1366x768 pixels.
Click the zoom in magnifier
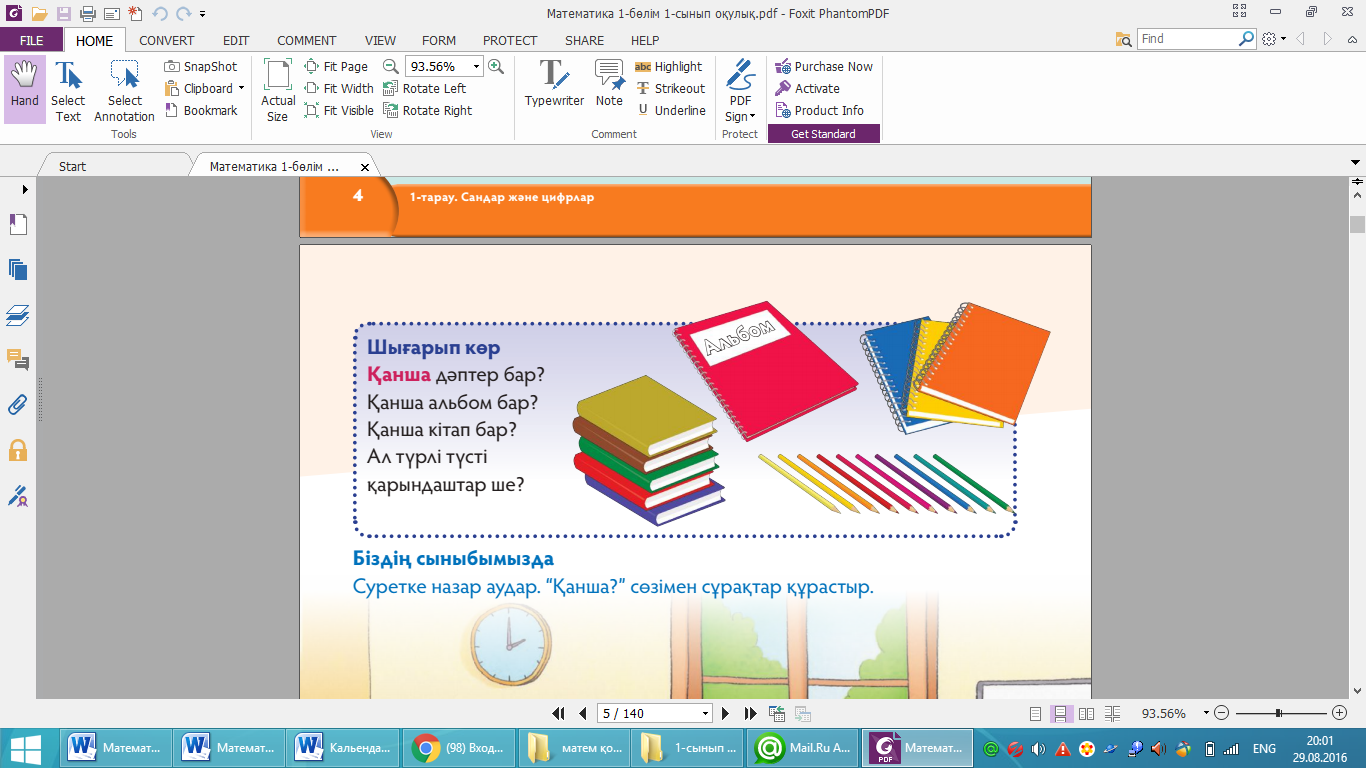(x=496, y=67)
